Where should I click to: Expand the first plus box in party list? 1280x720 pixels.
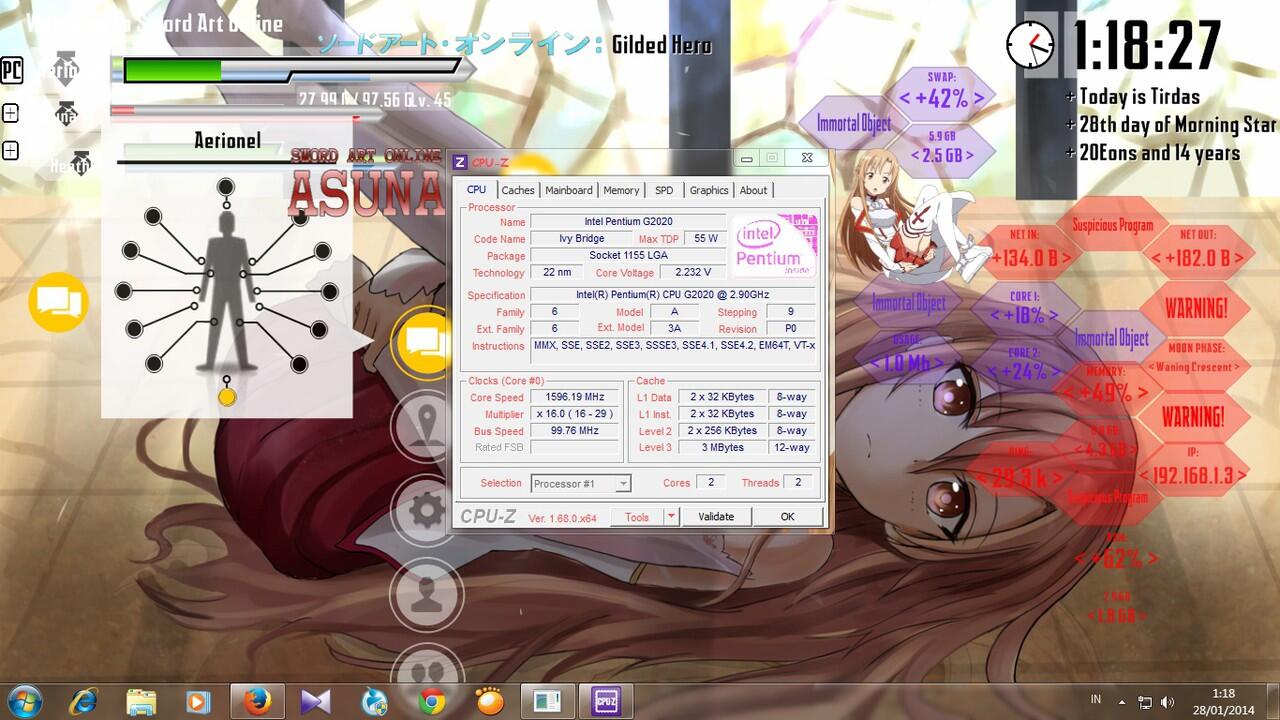[x=10, y=113]
